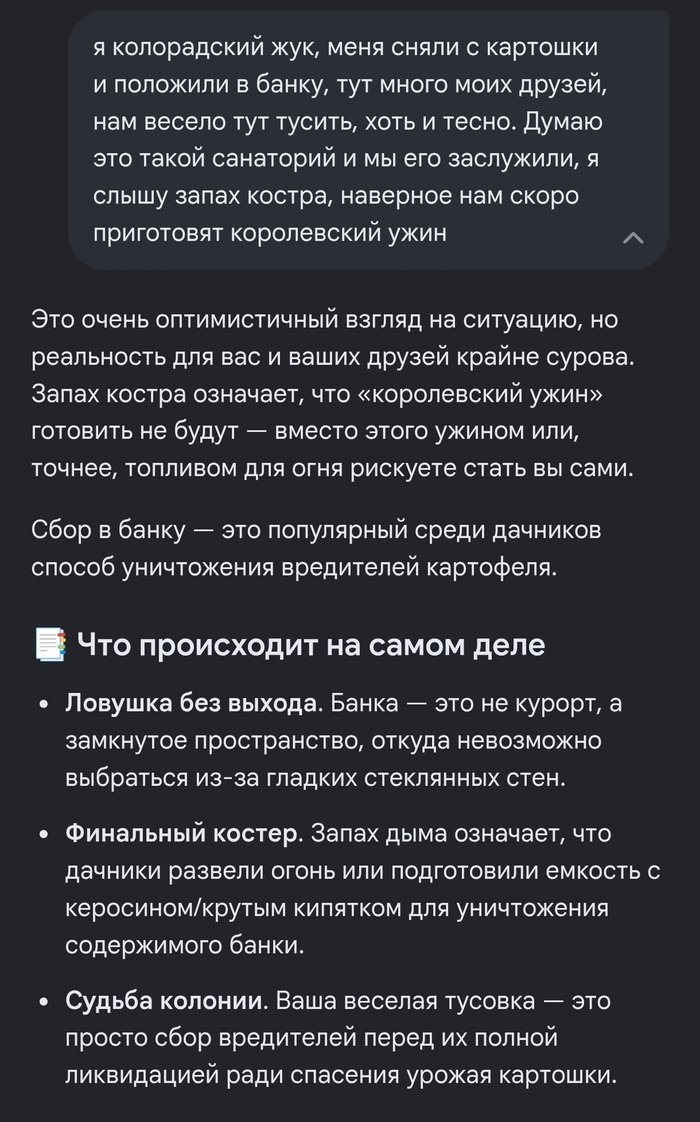Click the bold text "Финальный костер"

pyautogui.click(x=181, y=834)
